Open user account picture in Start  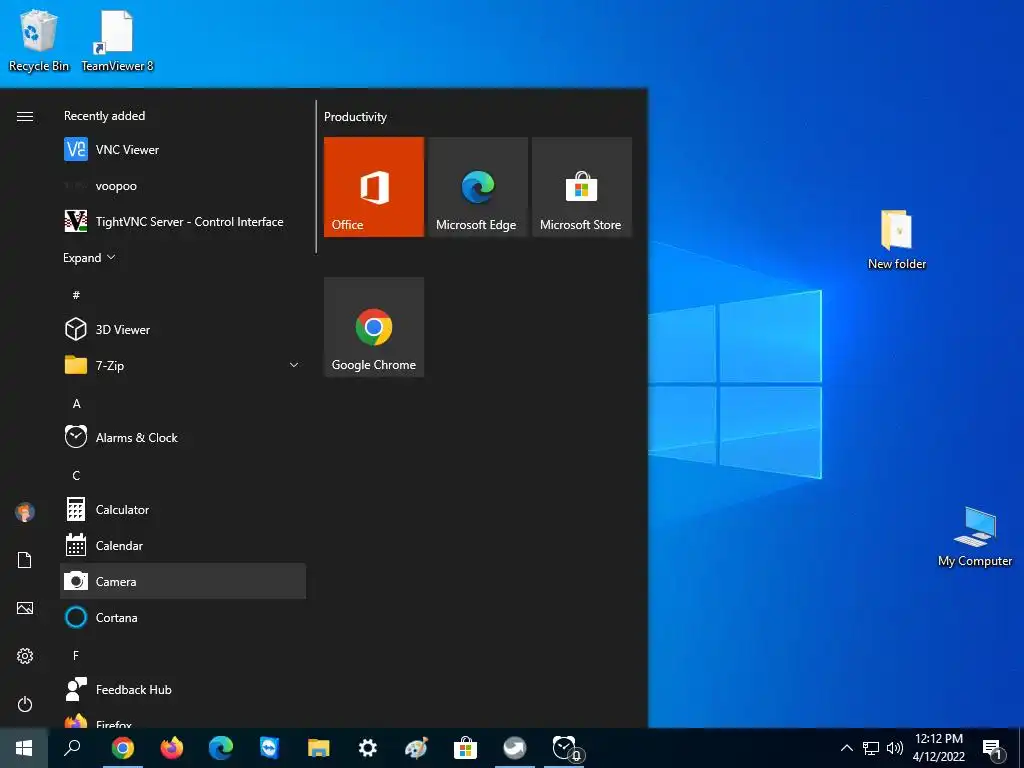coord(25,512)
